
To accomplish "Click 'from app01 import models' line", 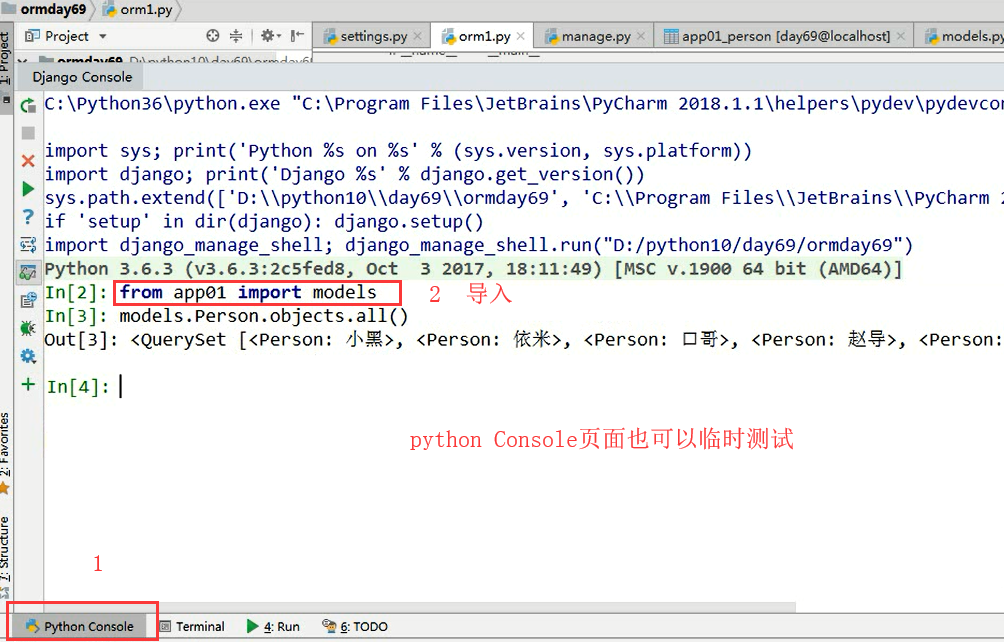I will tap(248, 293).
